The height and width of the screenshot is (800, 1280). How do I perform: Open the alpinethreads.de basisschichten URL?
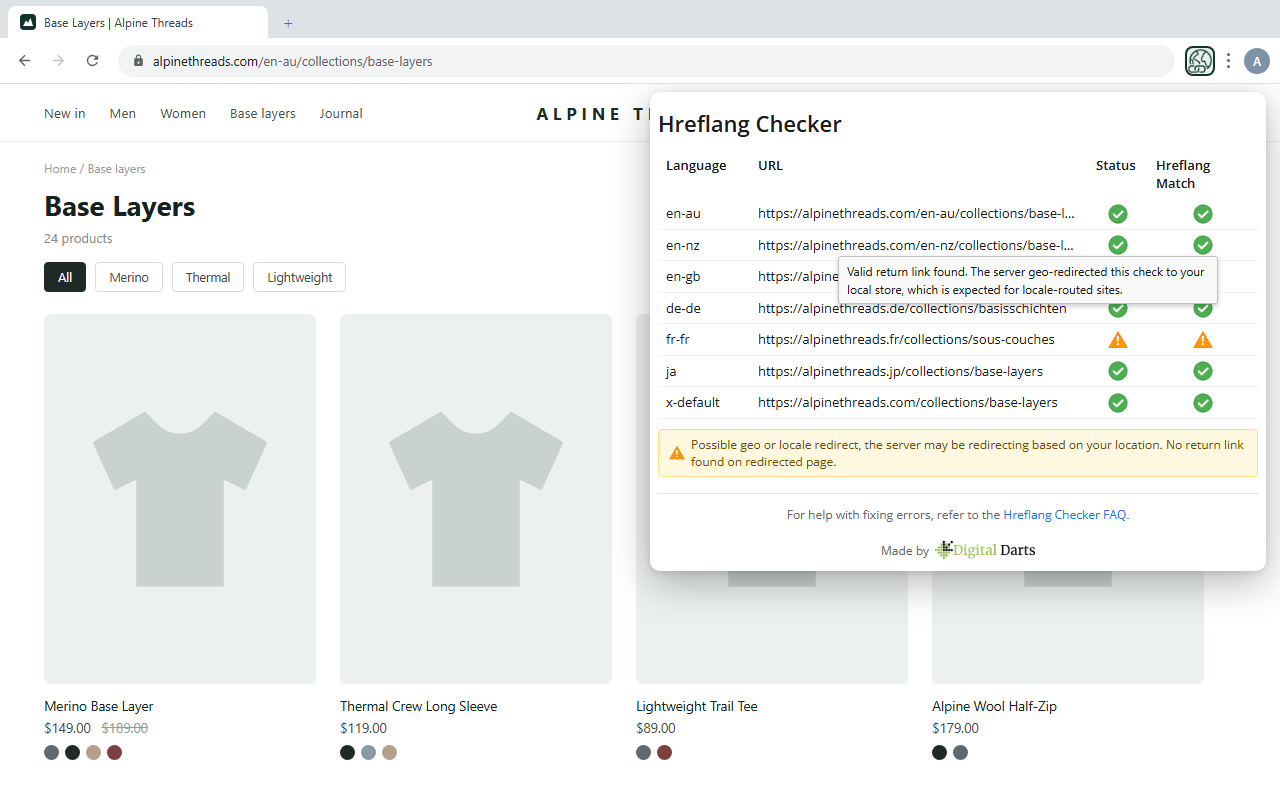pyautogui.click(x=912, y=309)
